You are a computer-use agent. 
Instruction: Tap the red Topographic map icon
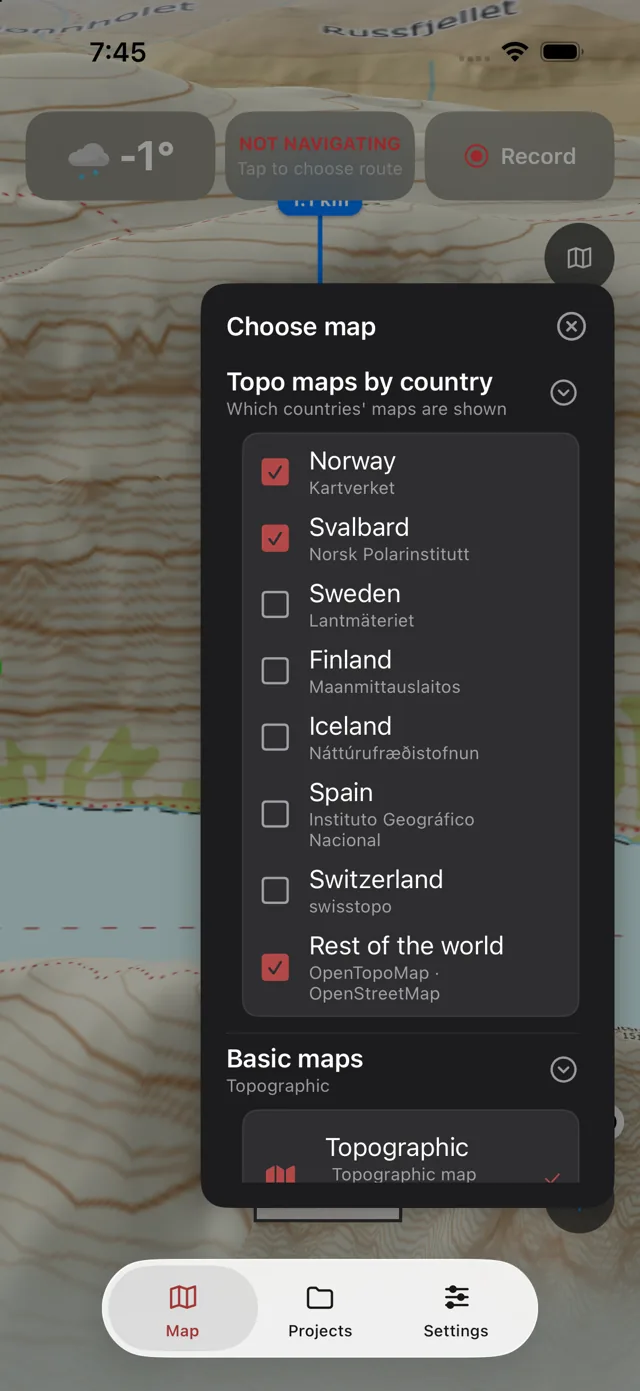click(280, 1174)
